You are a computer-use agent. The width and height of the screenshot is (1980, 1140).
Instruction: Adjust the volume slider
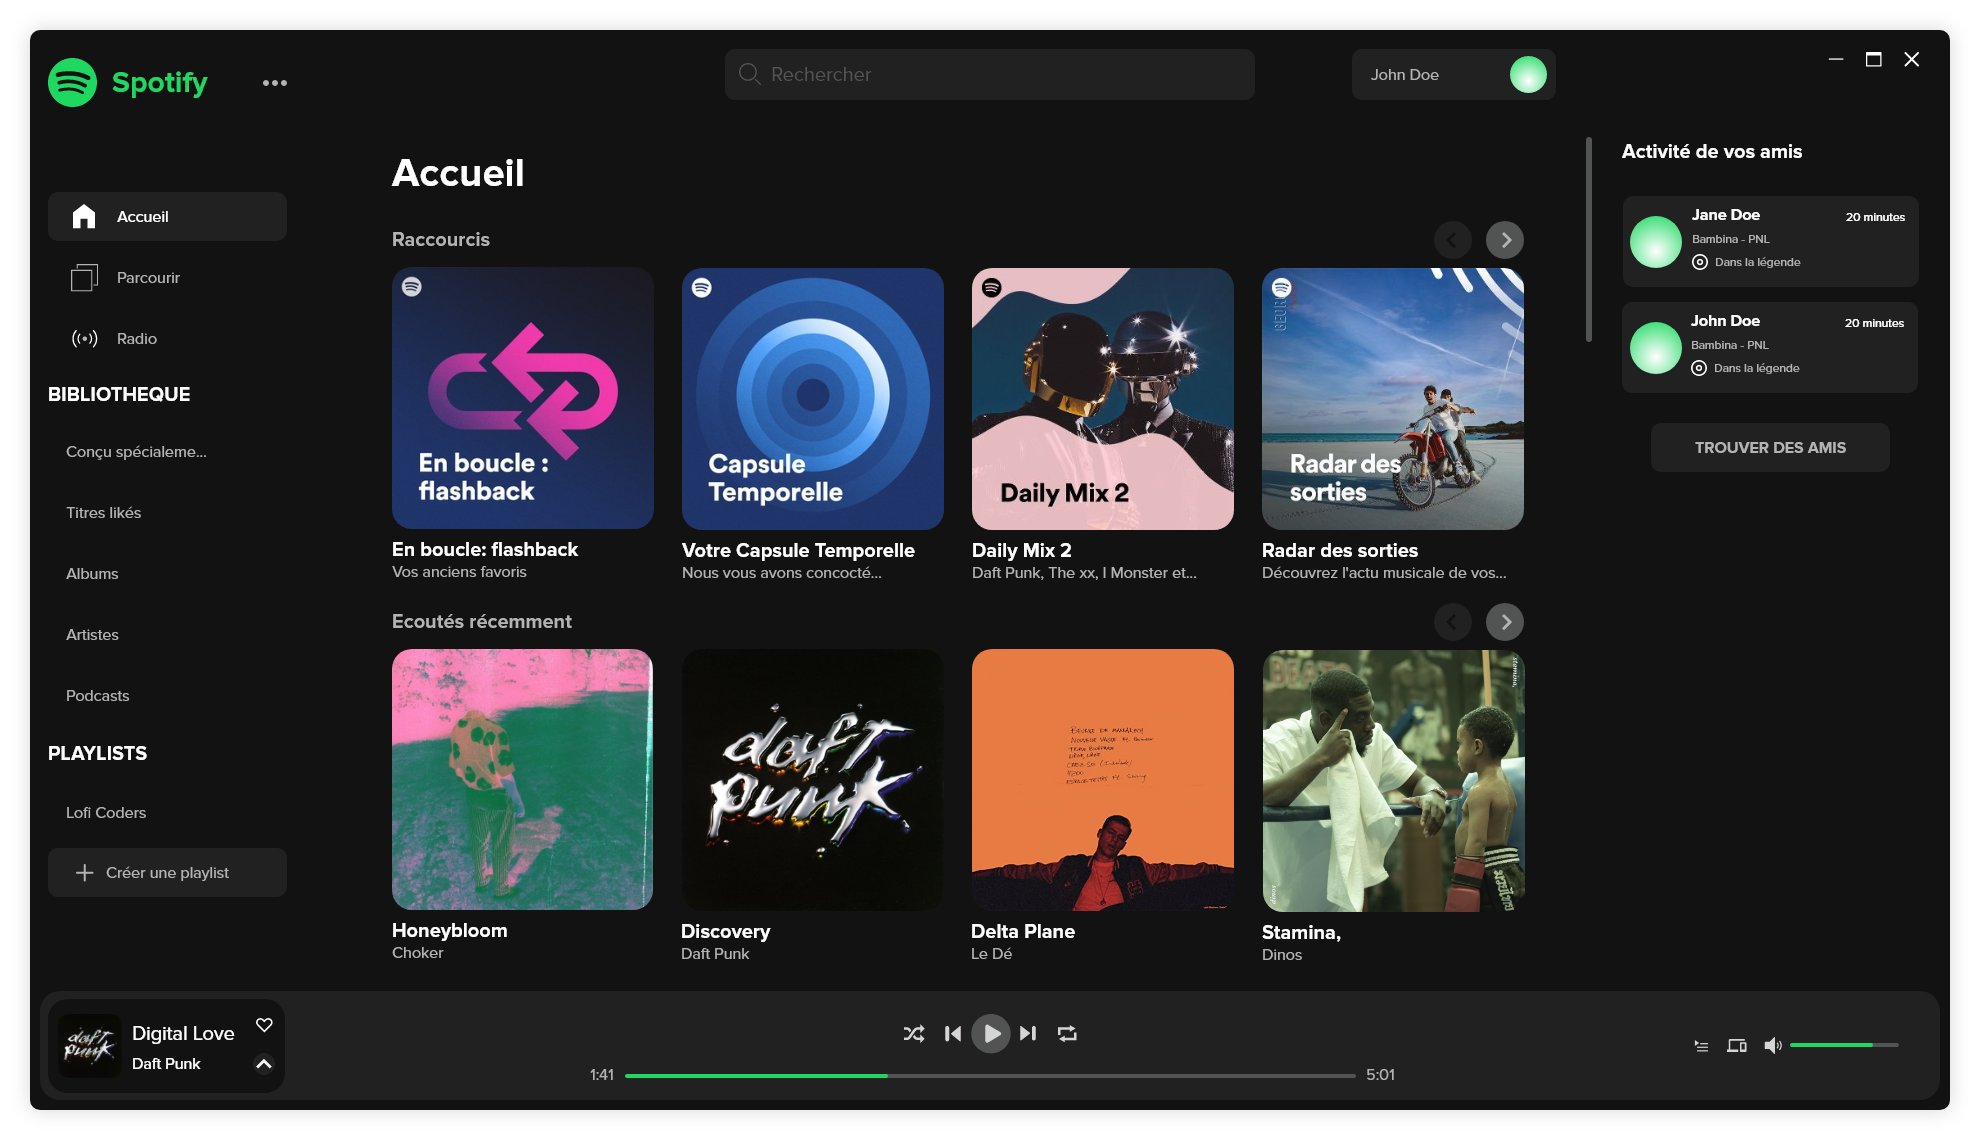tap(1844, 1045)
